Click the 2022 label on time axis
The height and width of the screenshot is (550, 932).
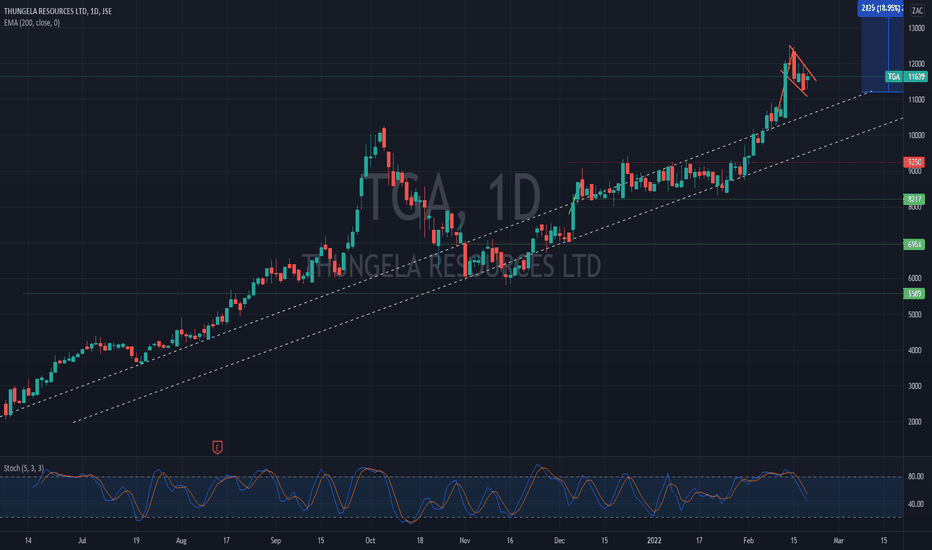click(654, 540)
